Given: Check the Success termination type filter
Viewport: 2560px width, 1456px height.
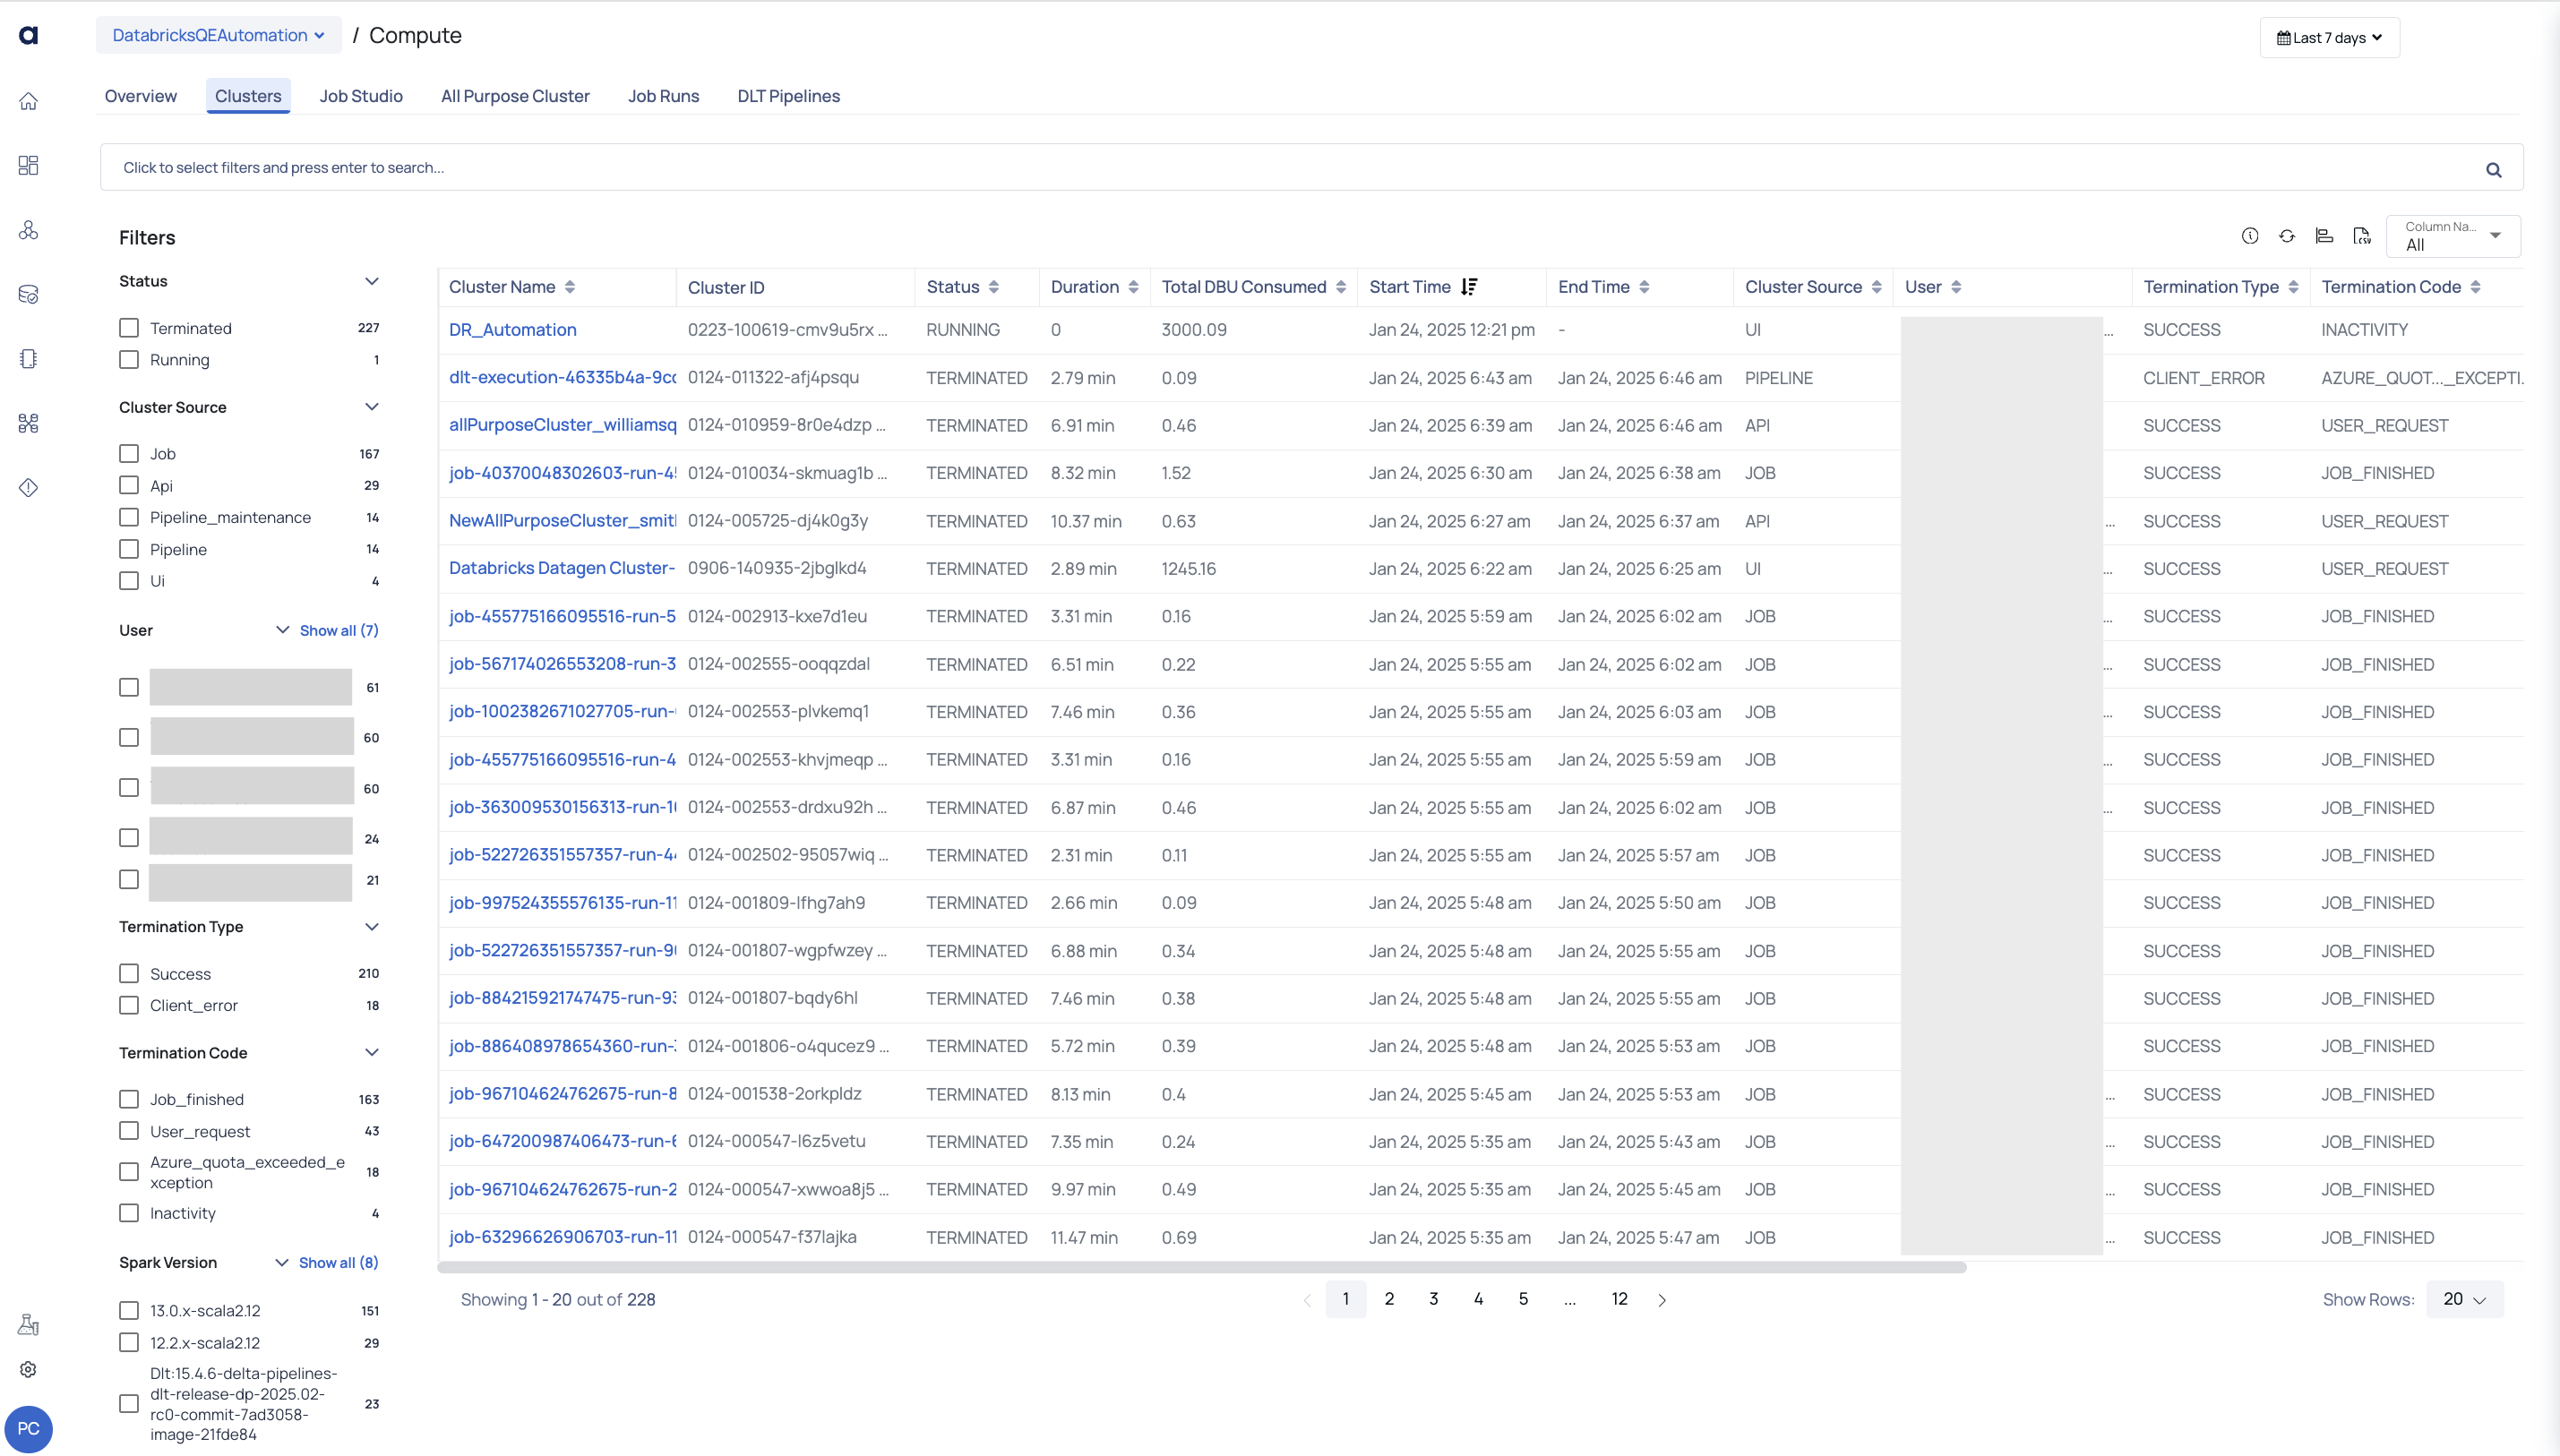Looking at the screenshot, I should point(129,973).
